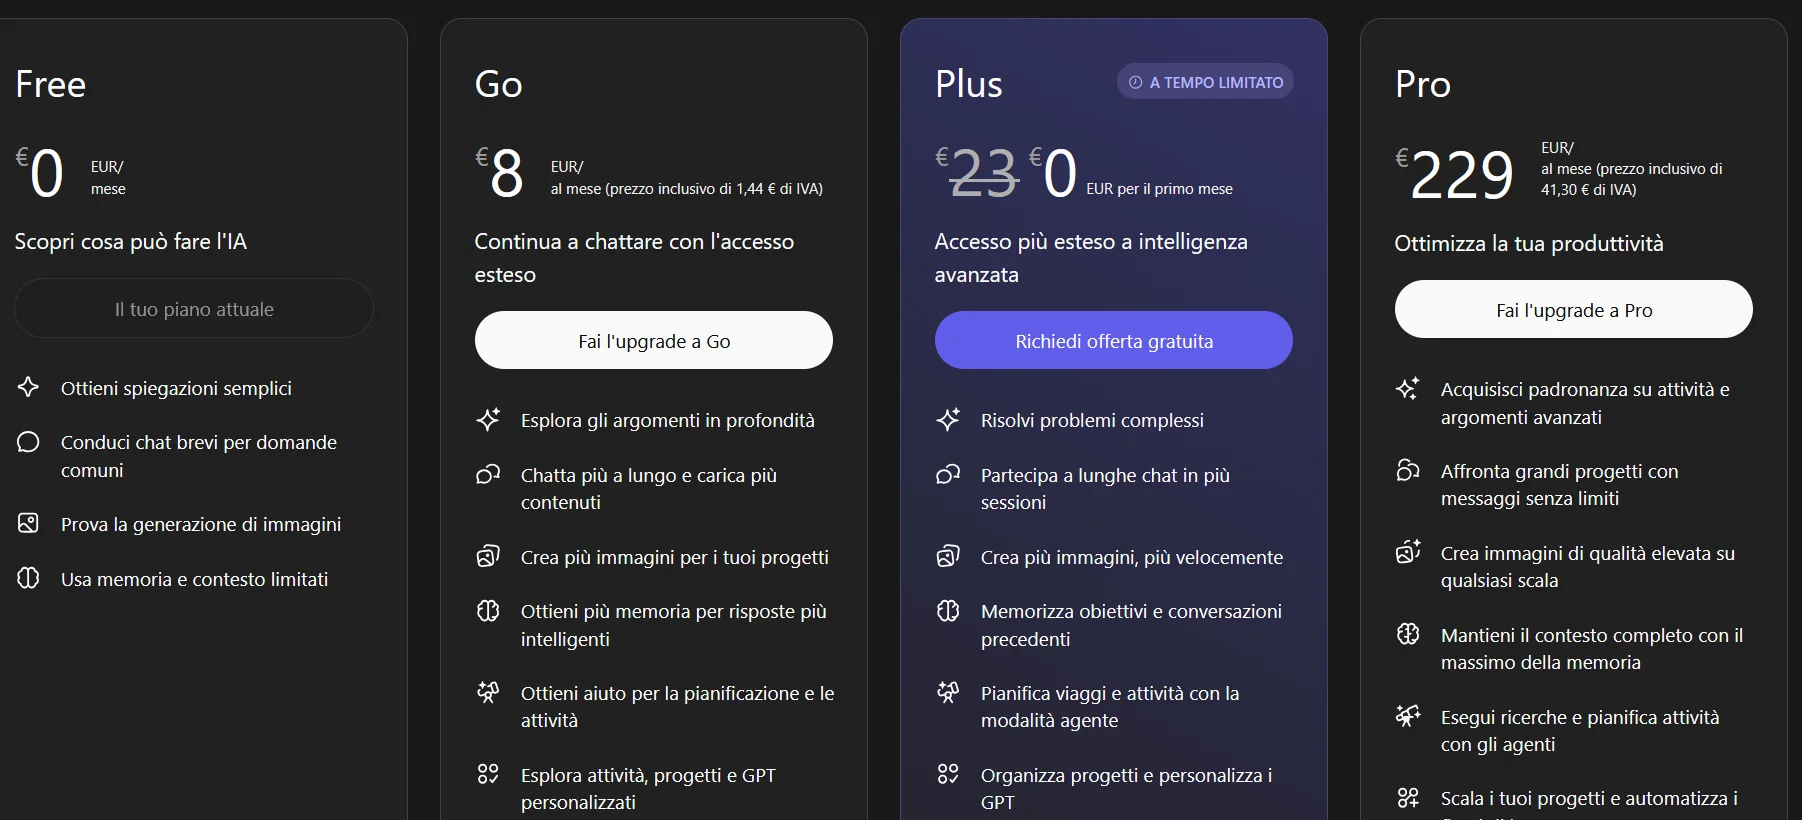Click the "Fai l'upgrade a Pro" button
This screenshot has height=820, width=1802.
tap(1572, 309)
